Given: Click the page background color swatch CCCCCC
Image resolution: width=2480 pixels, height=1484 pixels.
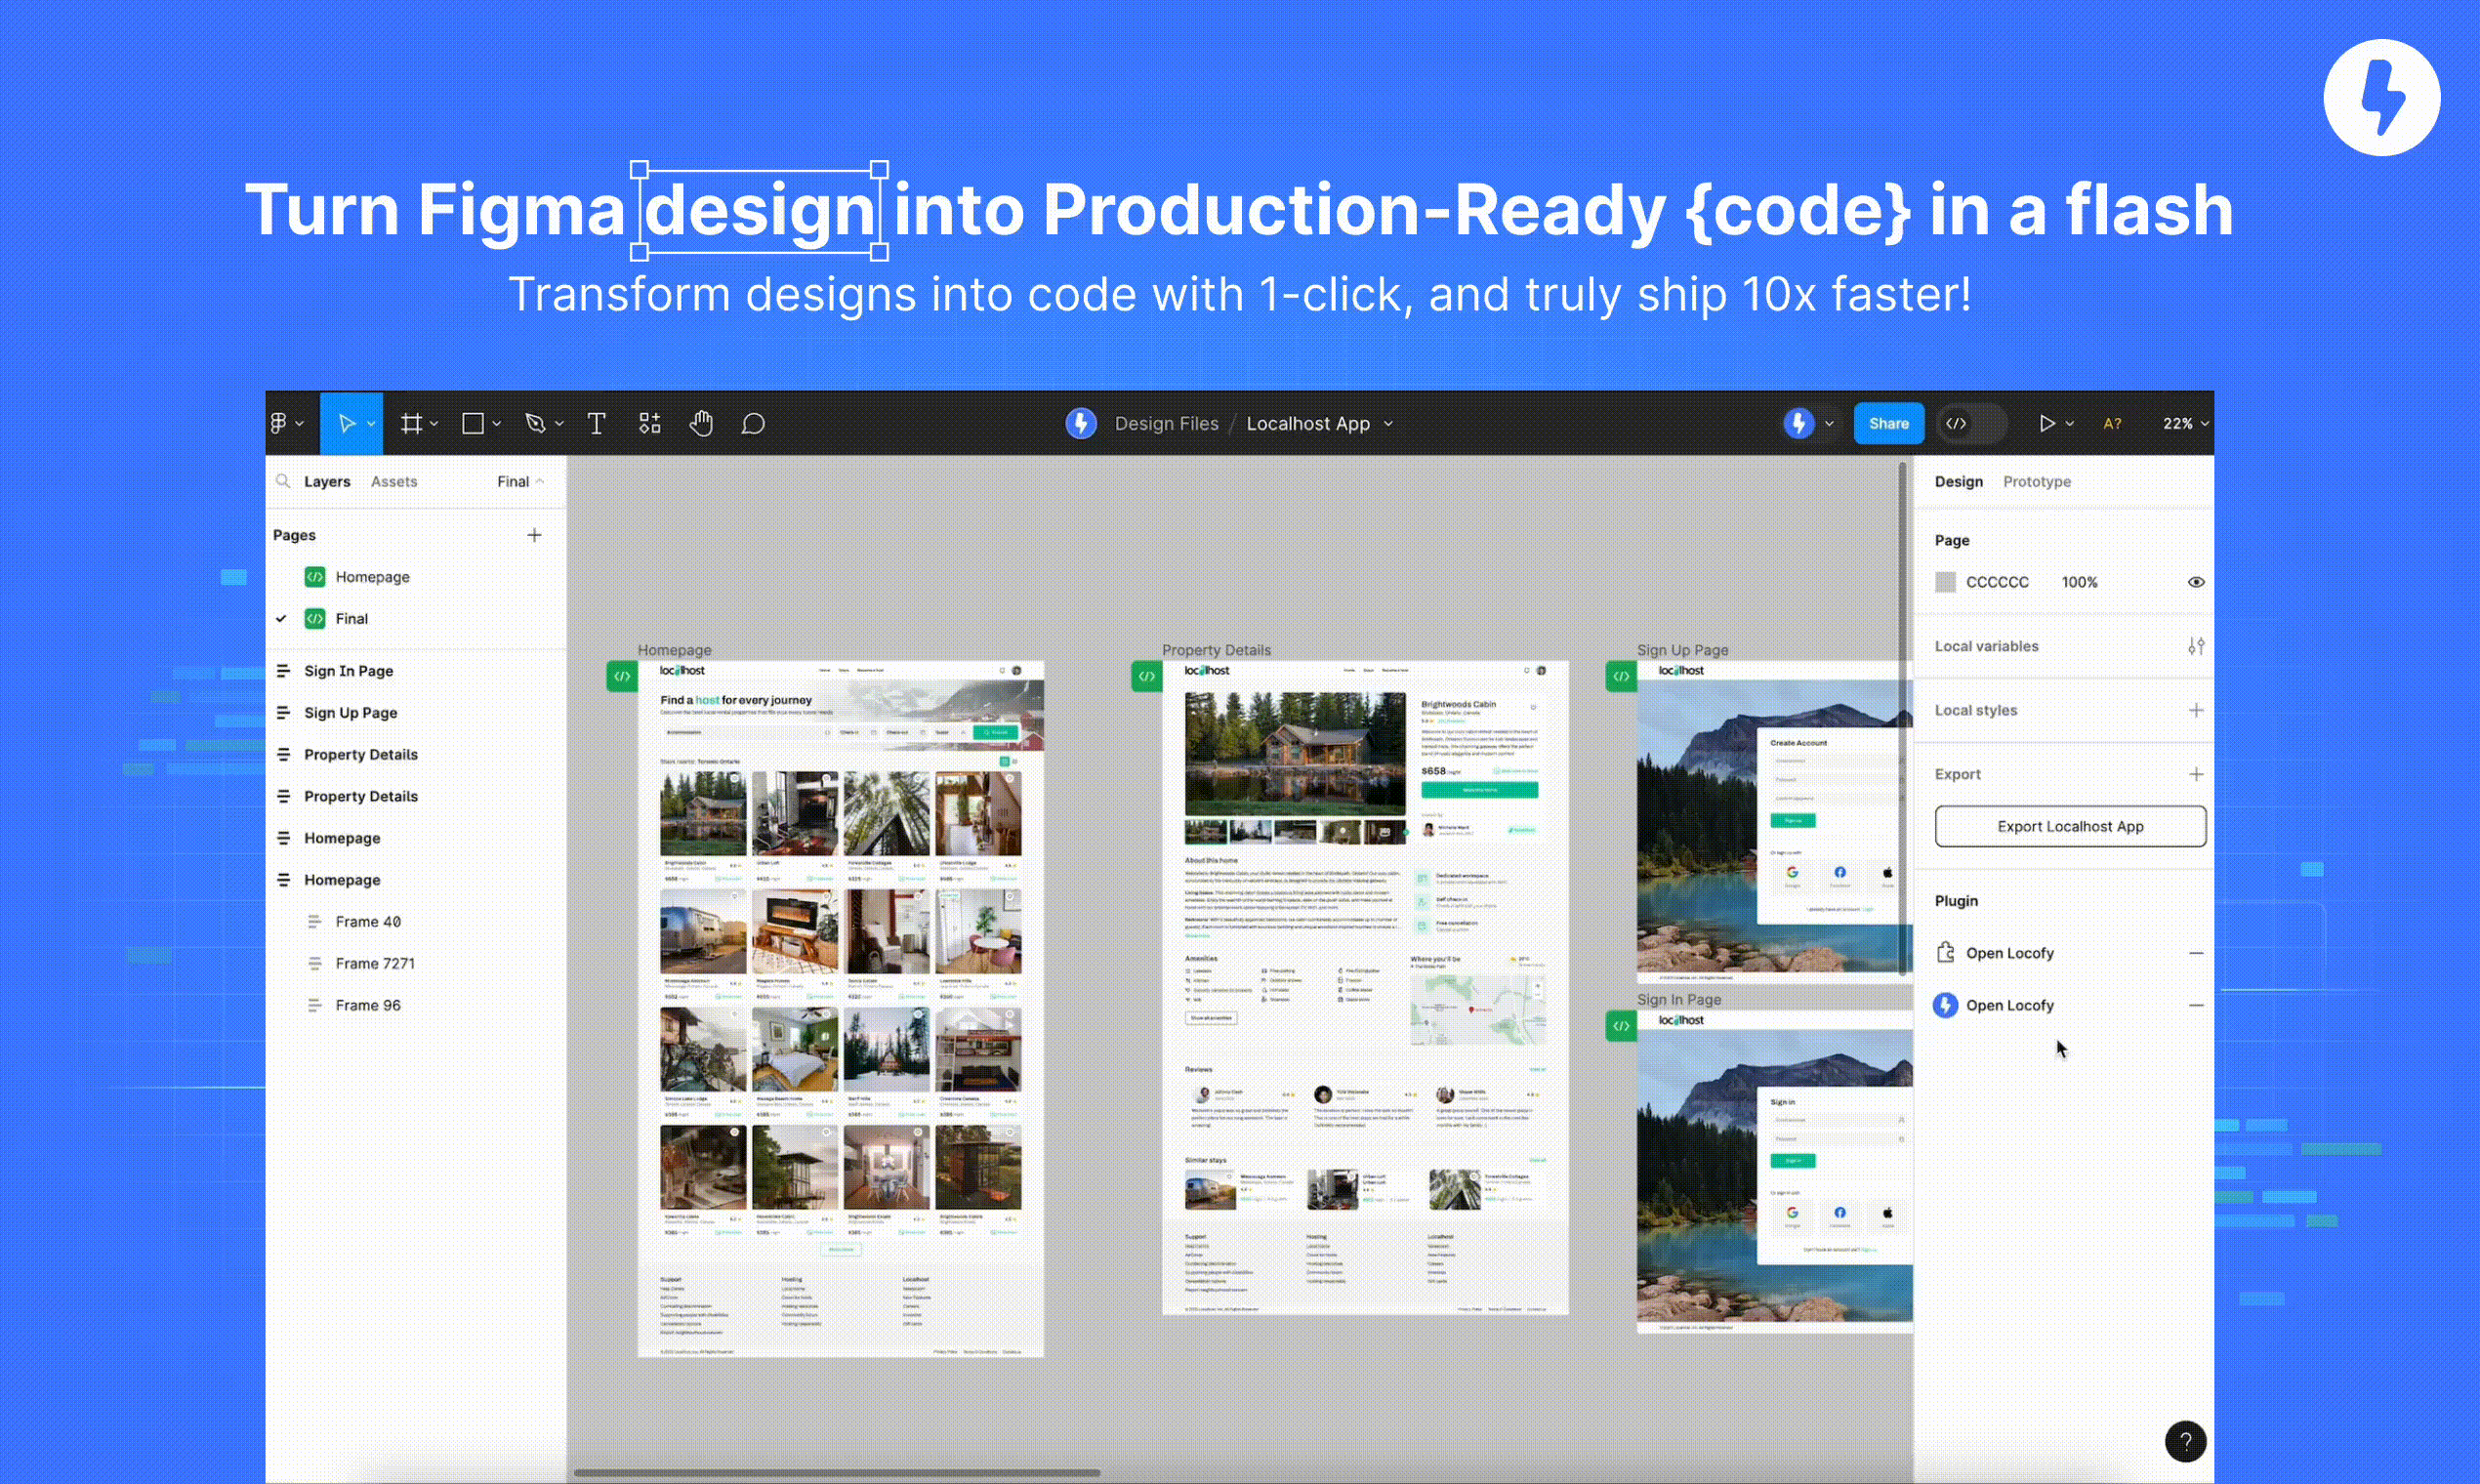Looking at the screenshot, I should tap(1945, 581).
